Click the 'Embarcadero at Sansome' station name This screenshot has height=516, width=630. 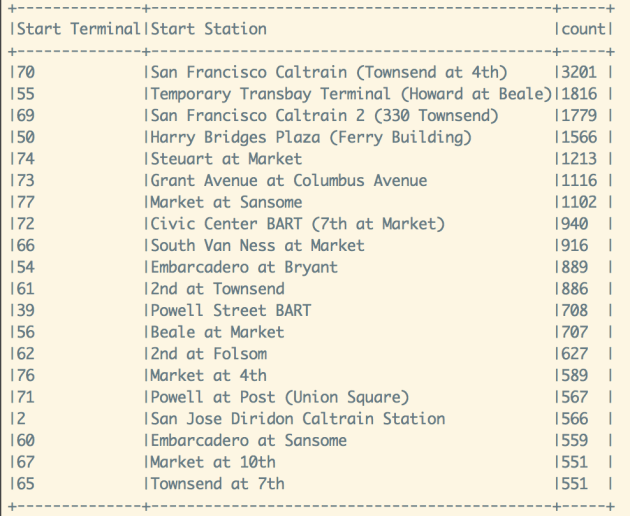[249, 441]
